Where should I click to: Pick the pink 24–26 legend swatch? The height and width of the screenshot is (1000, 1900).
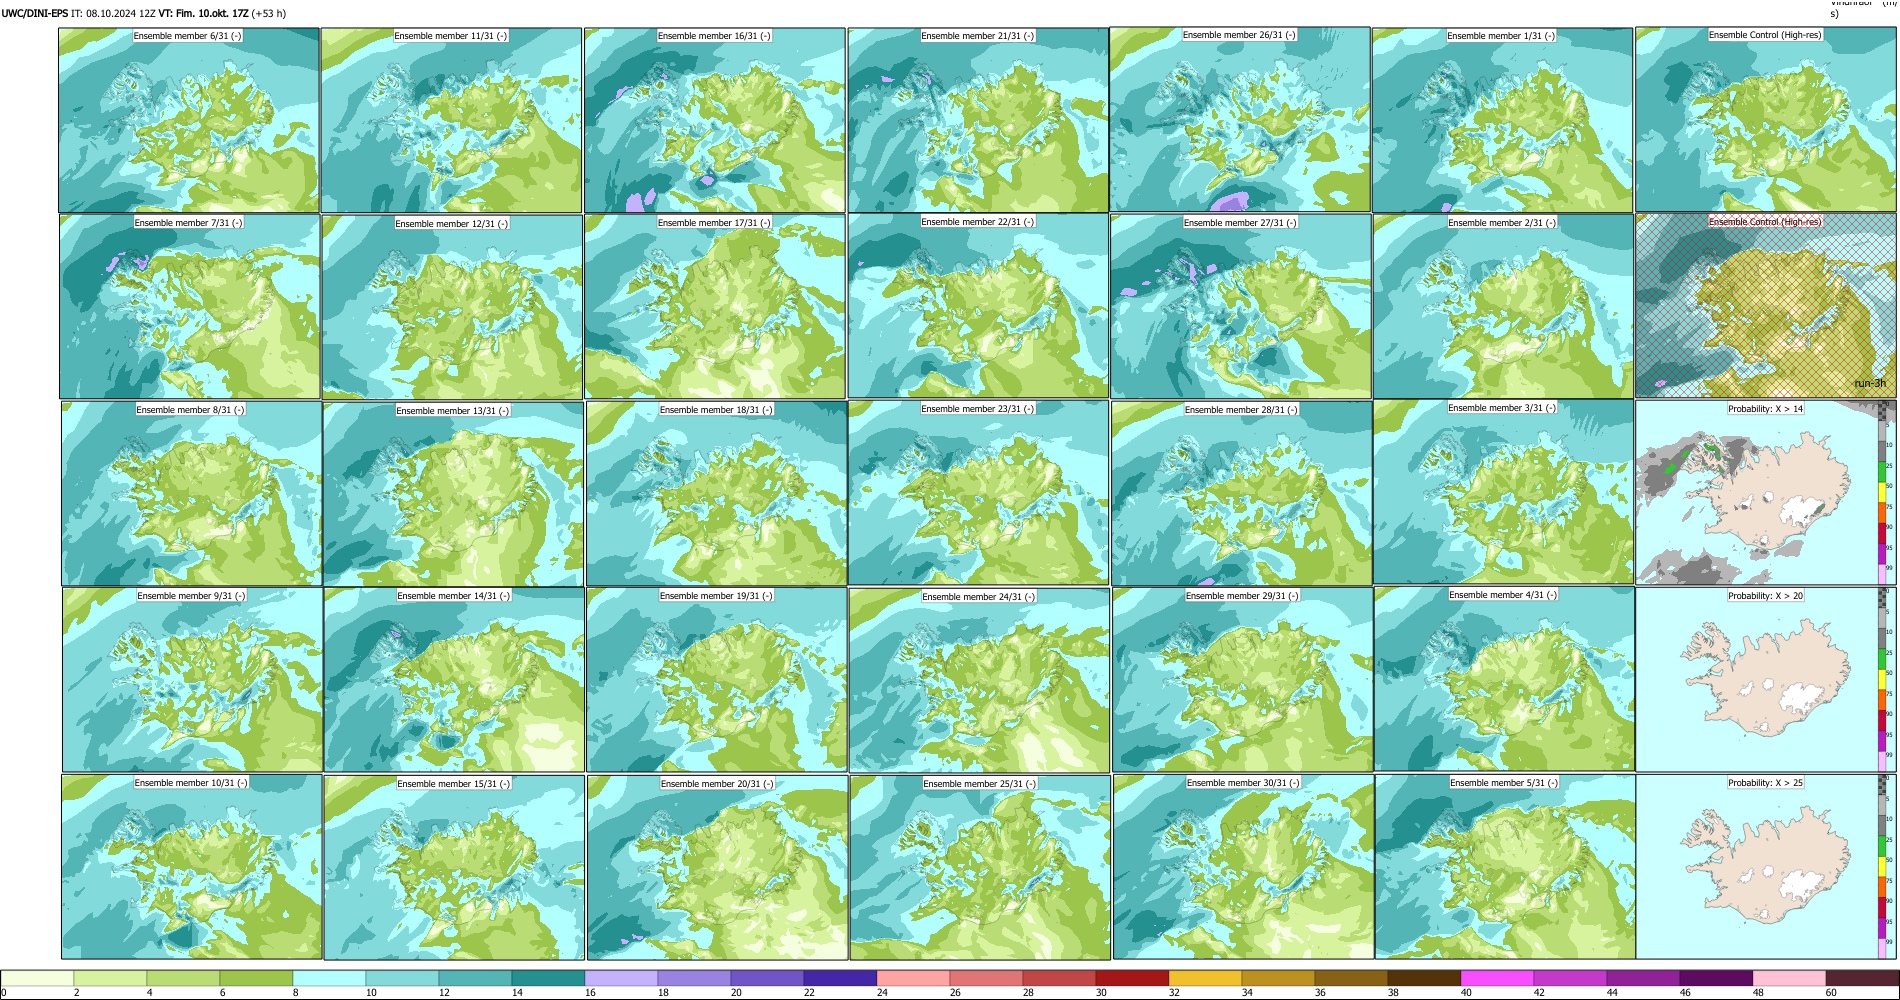point(913,978)
